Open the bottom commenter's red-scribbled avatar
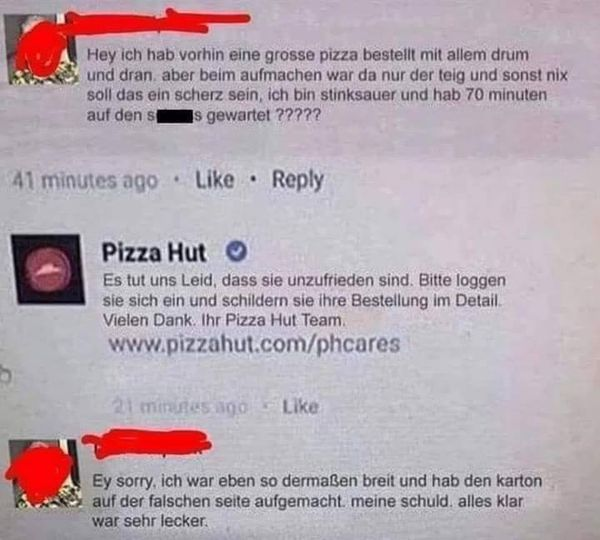Viewport: 600px width, 540px height. (44, 474)
